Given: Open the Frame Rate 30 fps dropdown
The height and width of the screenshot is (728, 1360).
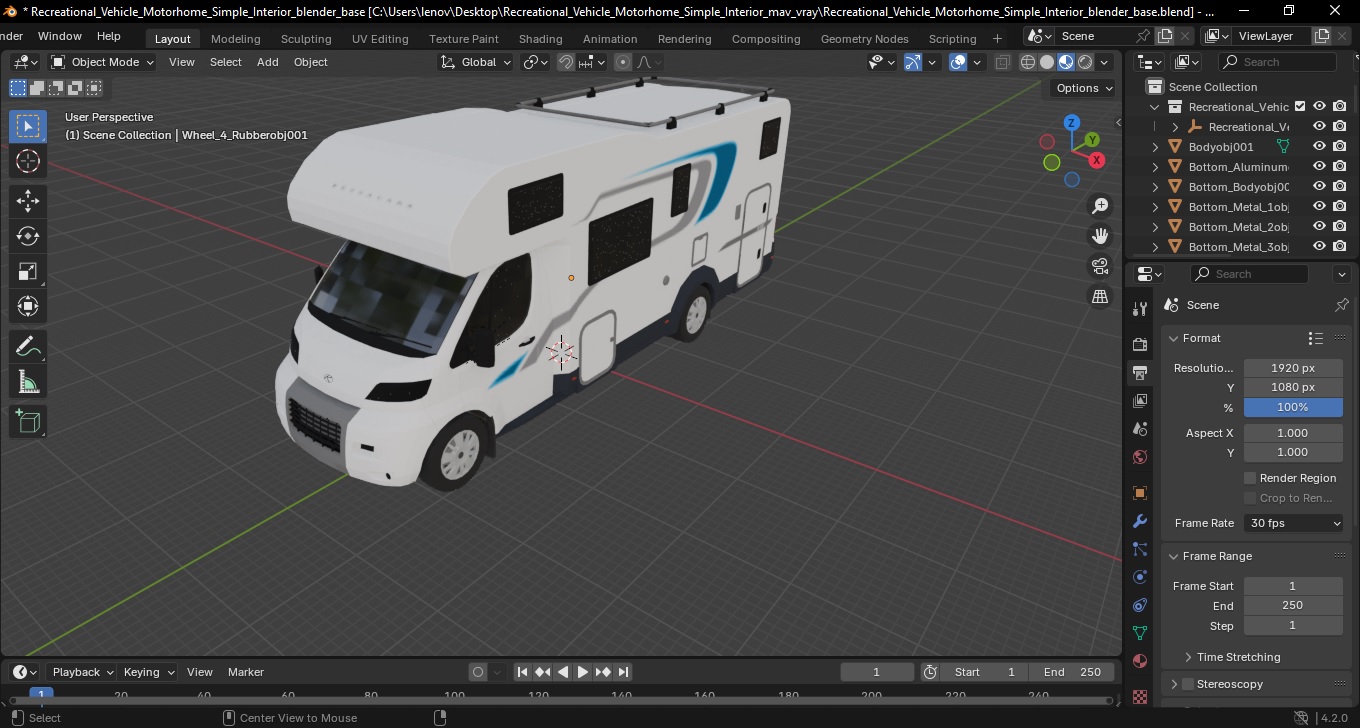Looking at the screenshot, I should [x=1294, y=523].
